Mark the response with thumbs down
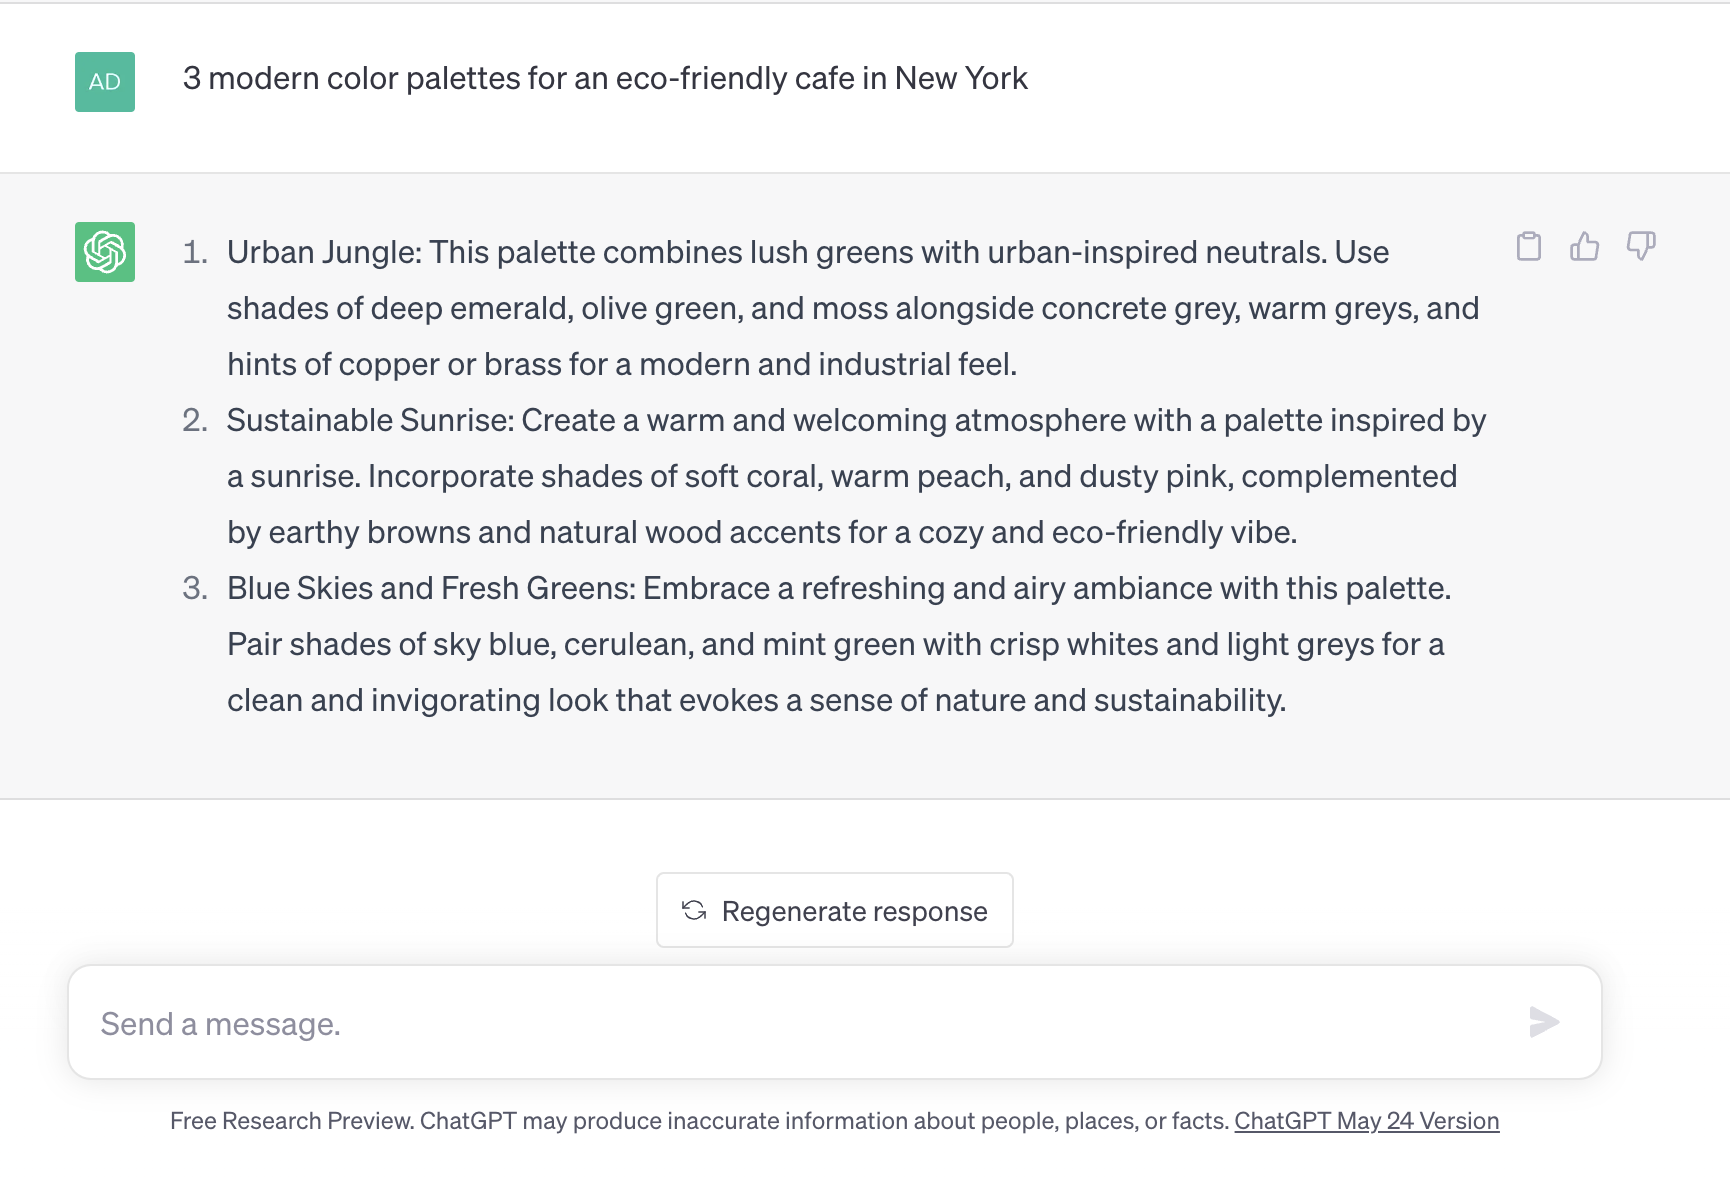 [x=1641, y=246]
